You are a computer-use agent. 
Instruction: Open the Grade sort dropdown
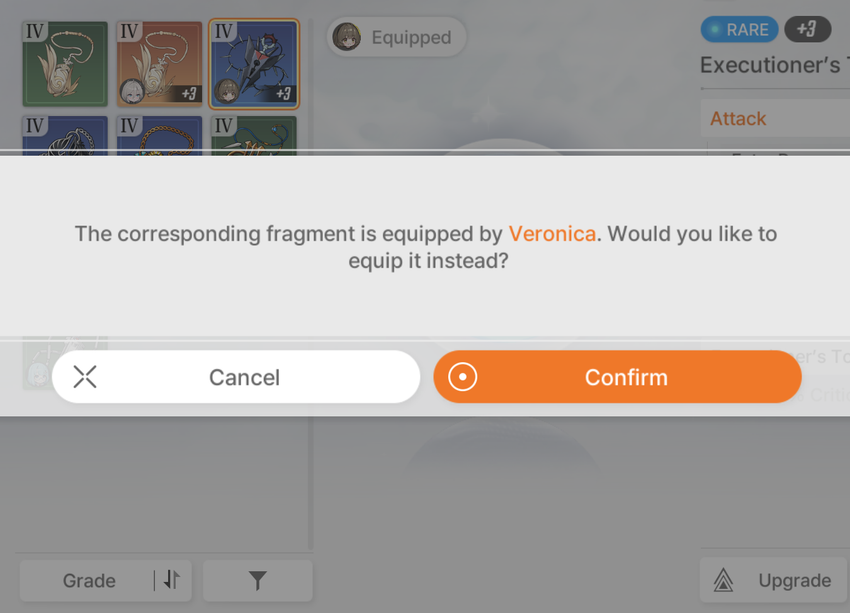coord(90,580)
